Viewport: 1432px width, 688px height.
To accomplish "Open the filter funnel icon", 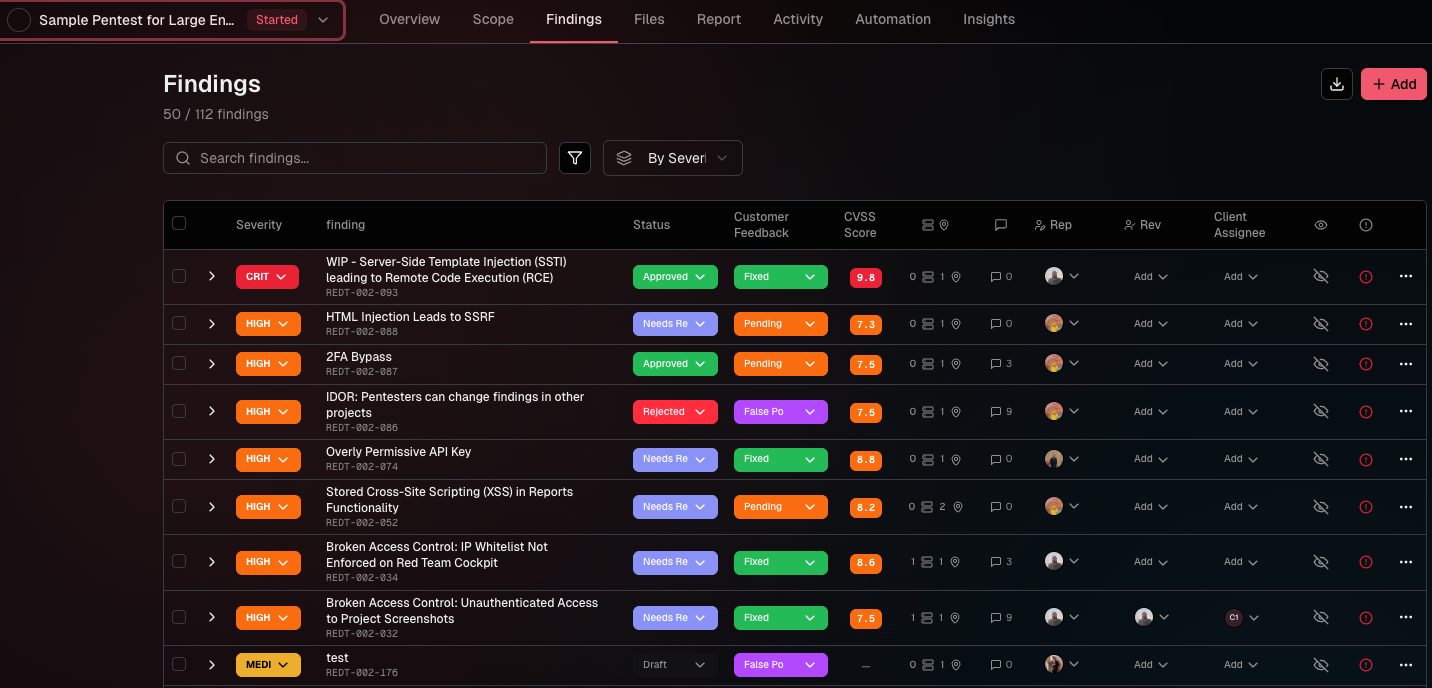I will pyautogui.click(x=575, y=158).
